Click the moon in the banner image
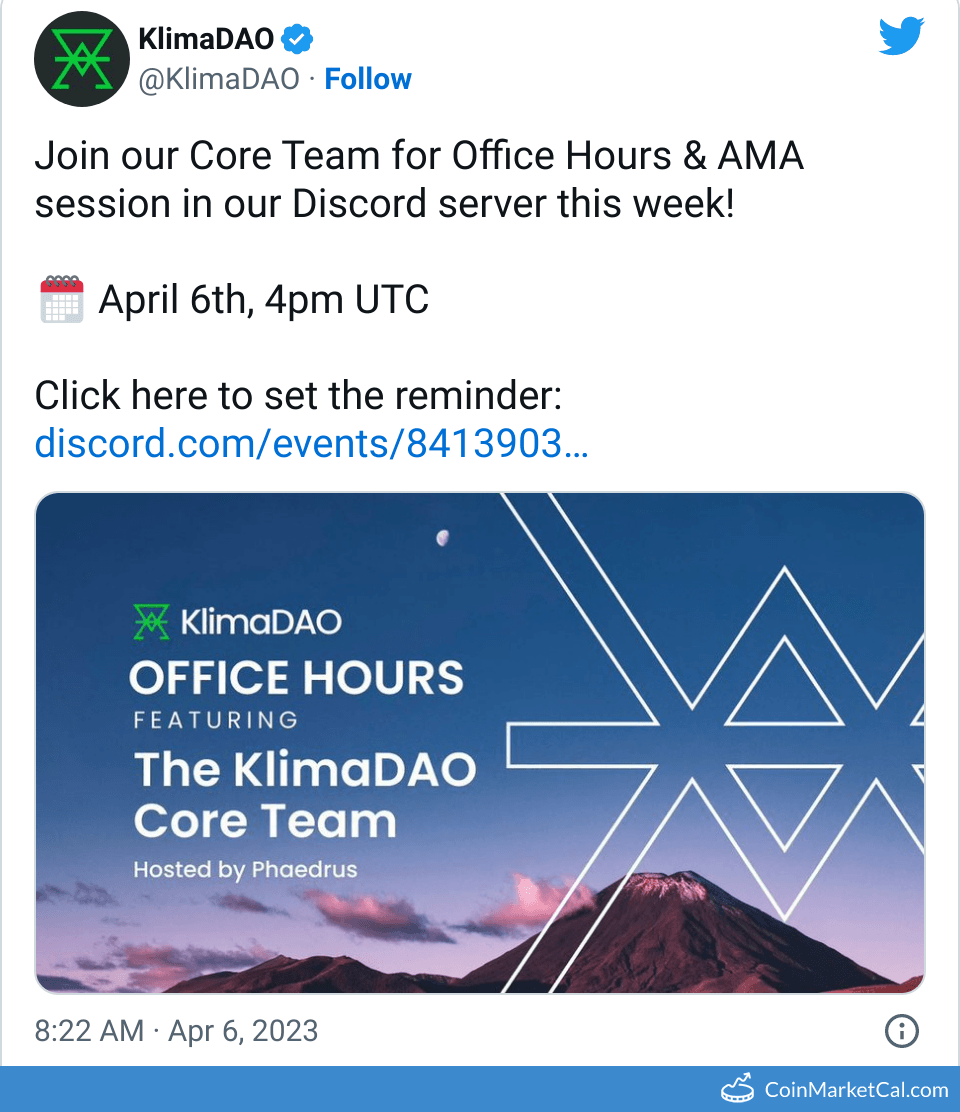This screenshot has width=960, height=1112. [442, 539]
